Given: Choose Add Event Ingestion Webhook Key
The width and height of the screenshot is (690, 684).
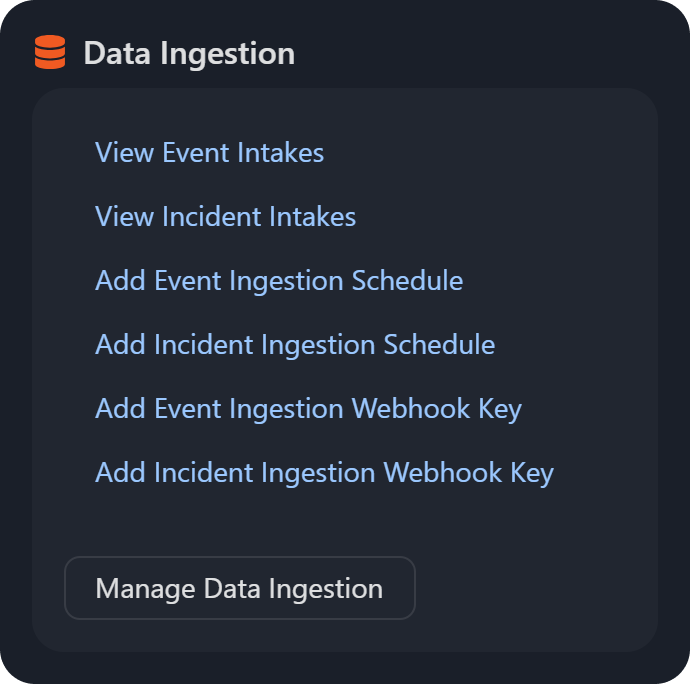Looking at the screenshot, I should pos(308,409).
